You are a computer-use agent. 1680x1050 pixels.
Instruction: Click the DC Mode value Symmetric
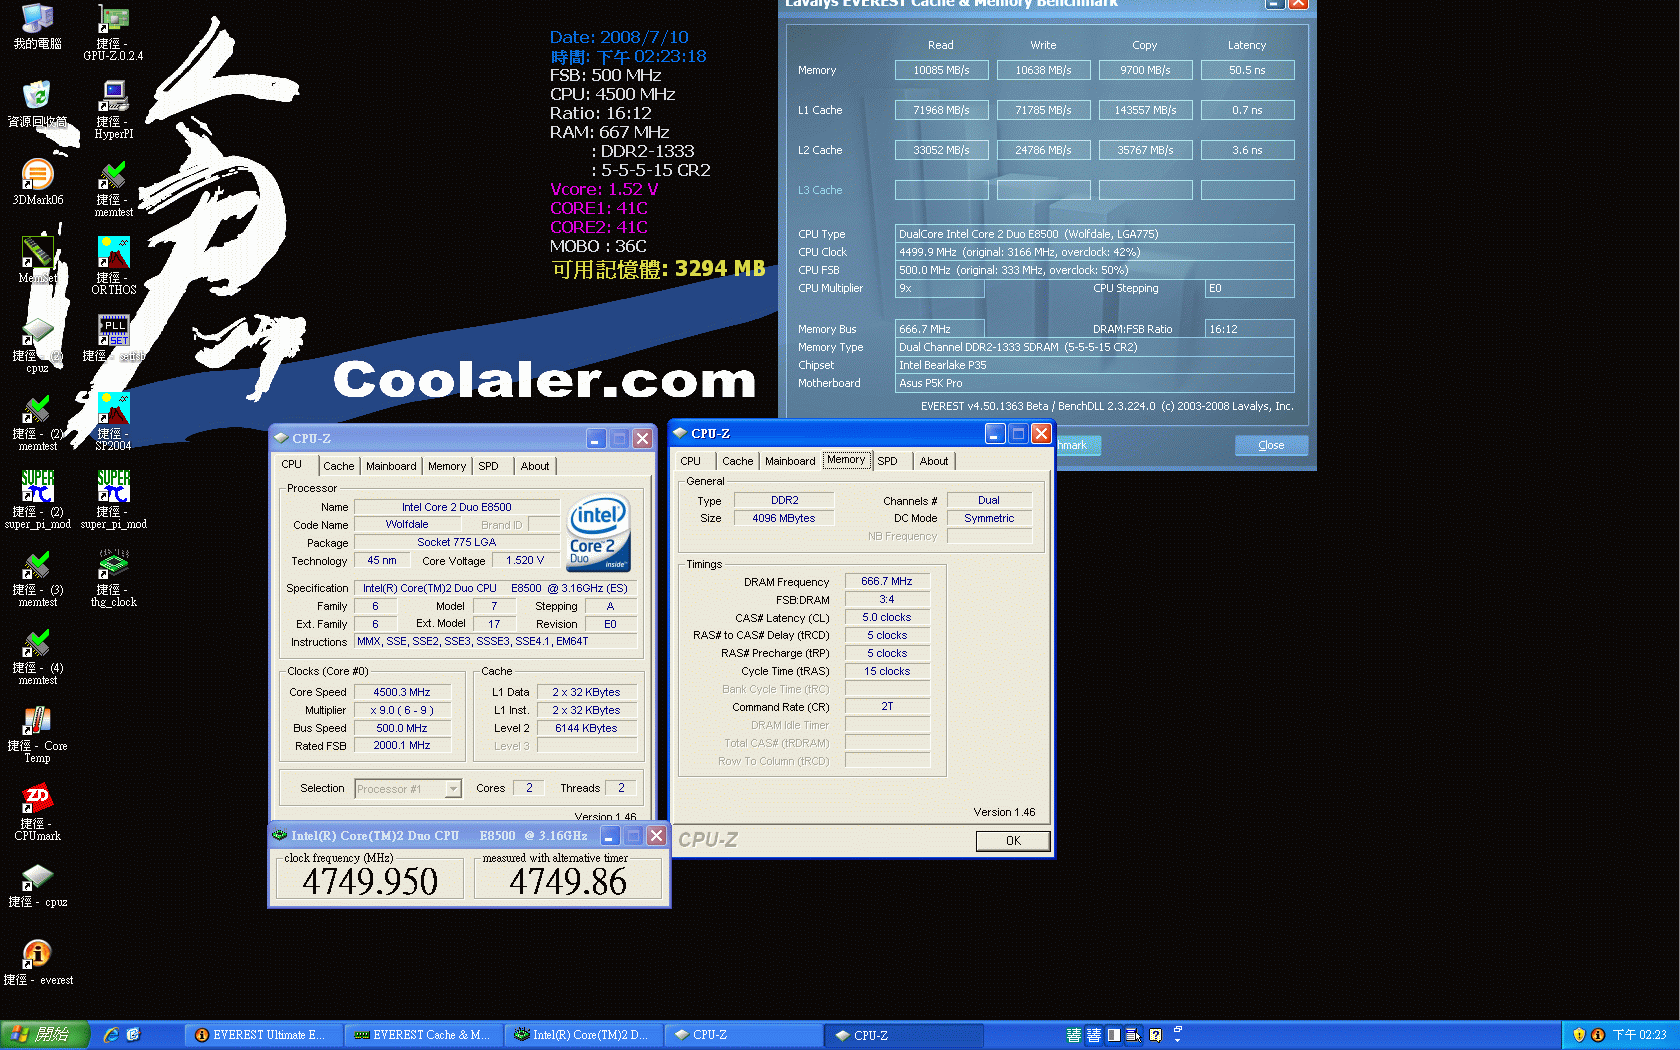(x=989, y=518)
